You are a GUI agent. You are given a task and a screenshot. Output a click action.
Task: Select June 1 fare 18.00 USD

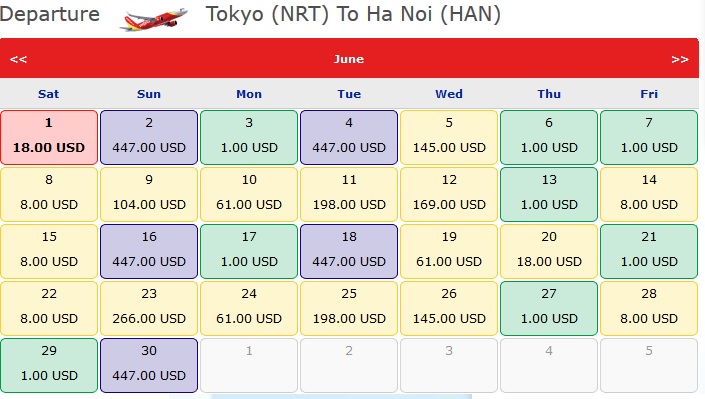tap(49, 137)
